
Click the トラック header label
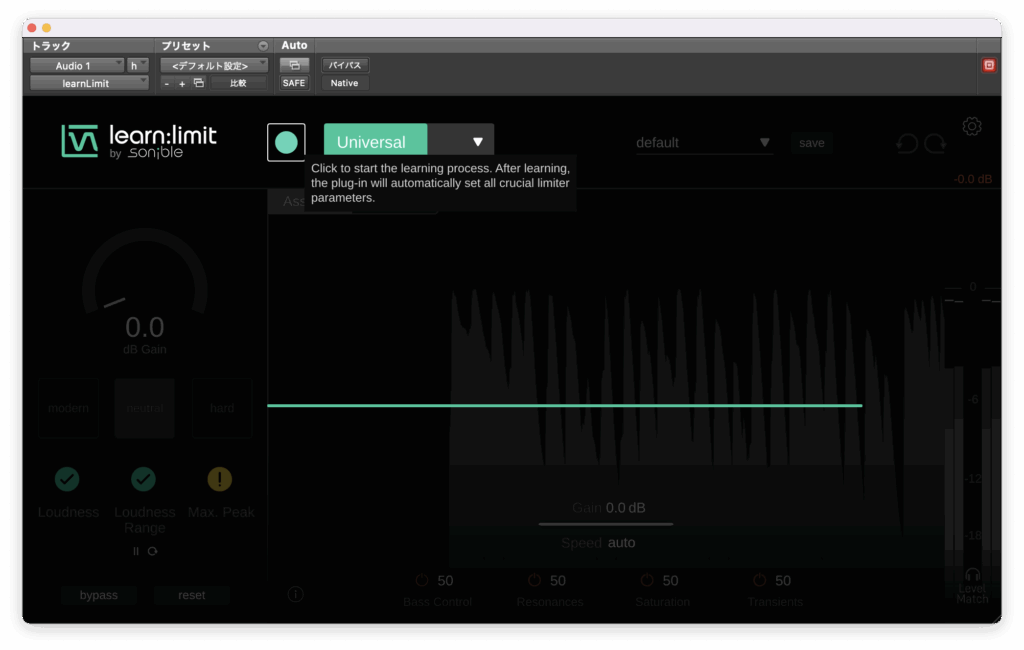[51, 46]
